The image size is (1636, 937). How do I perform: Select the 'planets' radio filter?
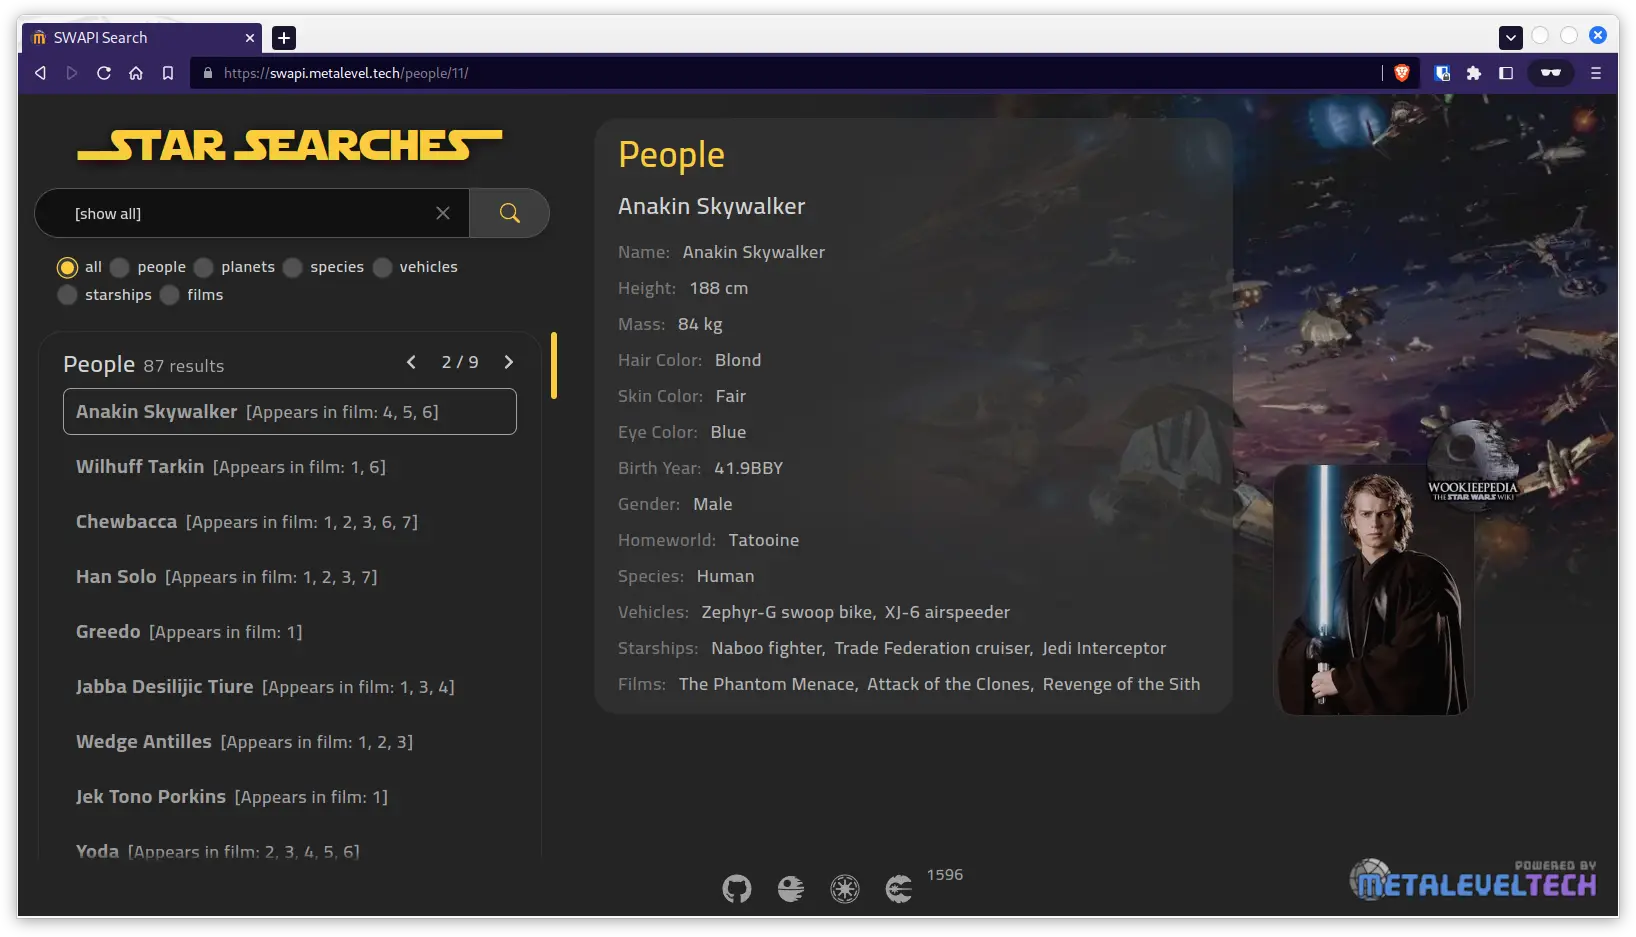204,267
